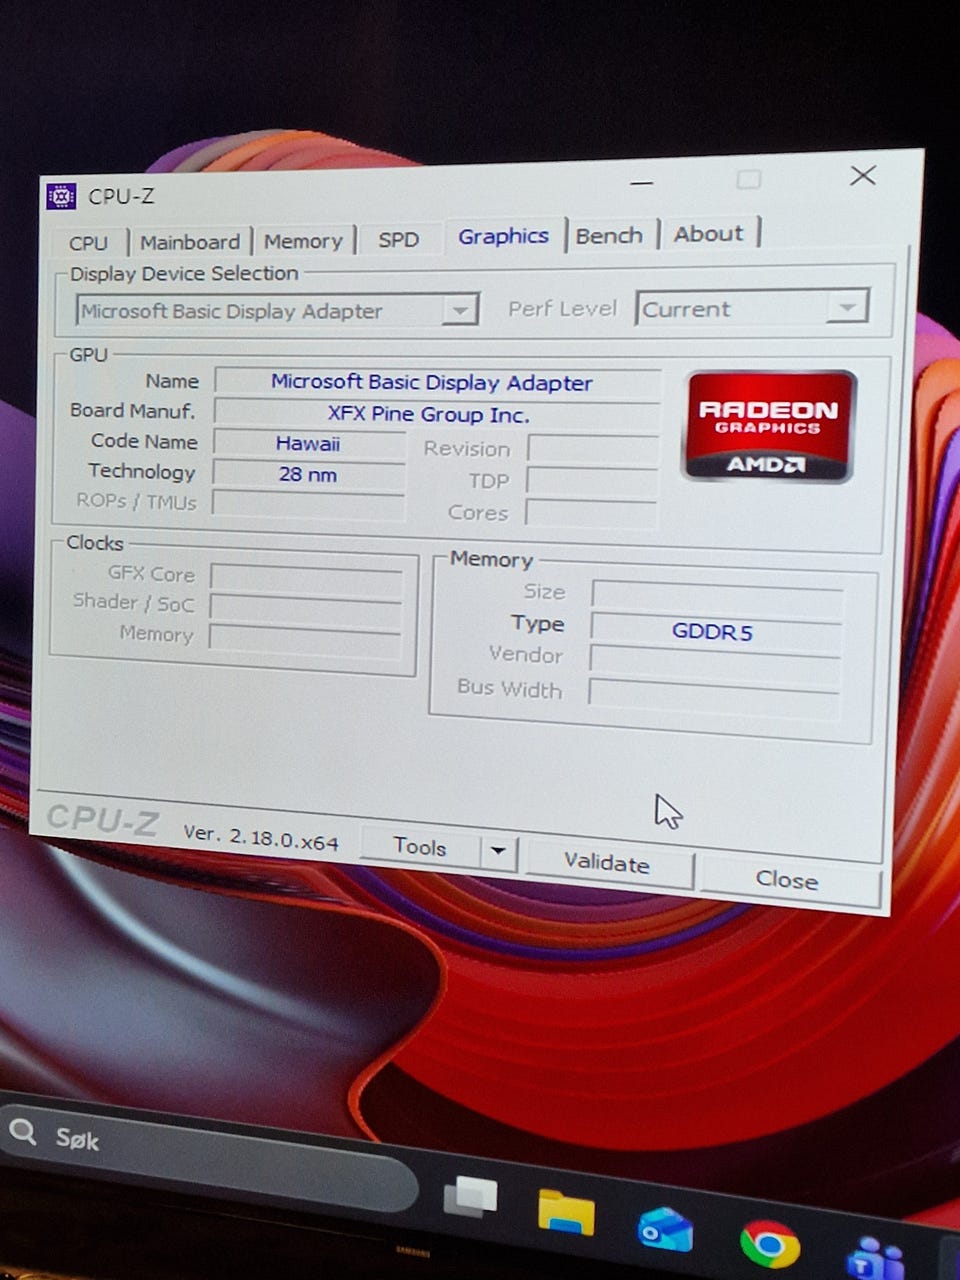
Task: Click the taskbar search magnifier icon
Action: [23, 1132]
